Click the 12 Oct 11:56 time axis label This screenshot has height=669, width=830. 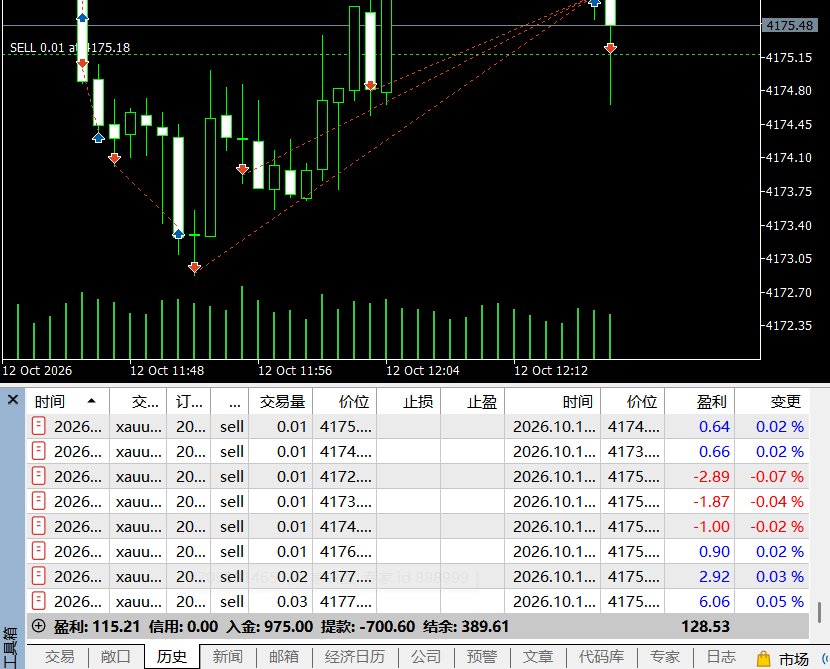(295, 370)
